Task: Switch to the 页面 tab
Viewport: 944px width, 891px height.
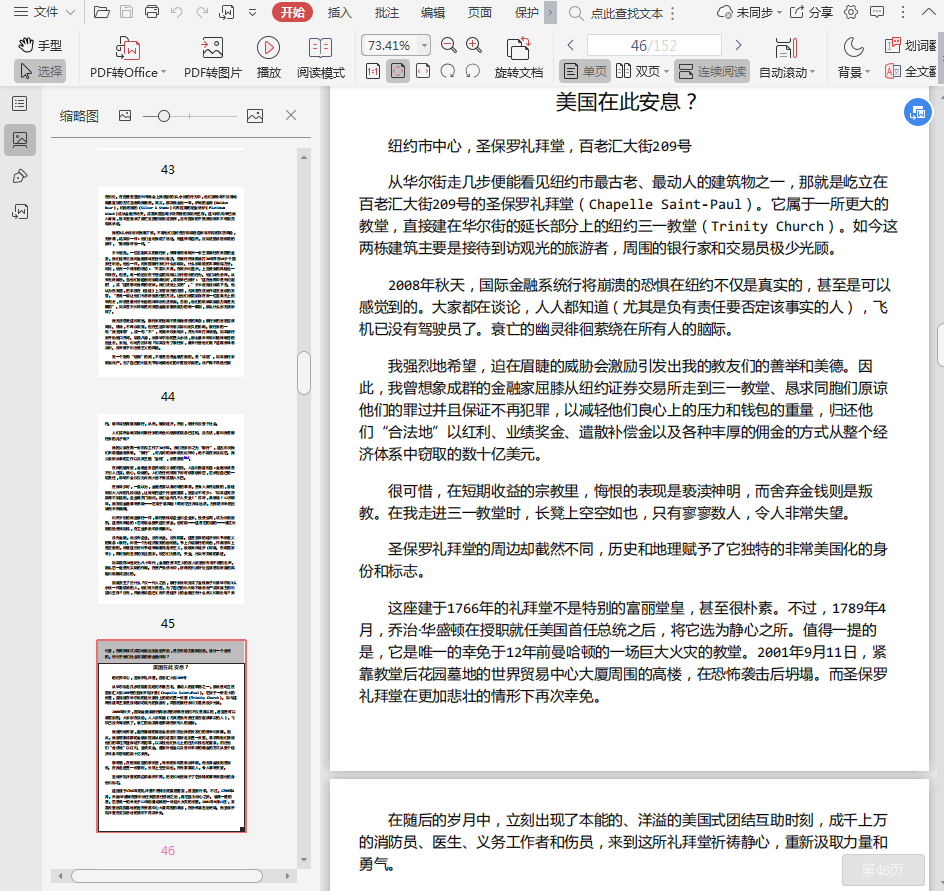Action: tap(480, 13)
